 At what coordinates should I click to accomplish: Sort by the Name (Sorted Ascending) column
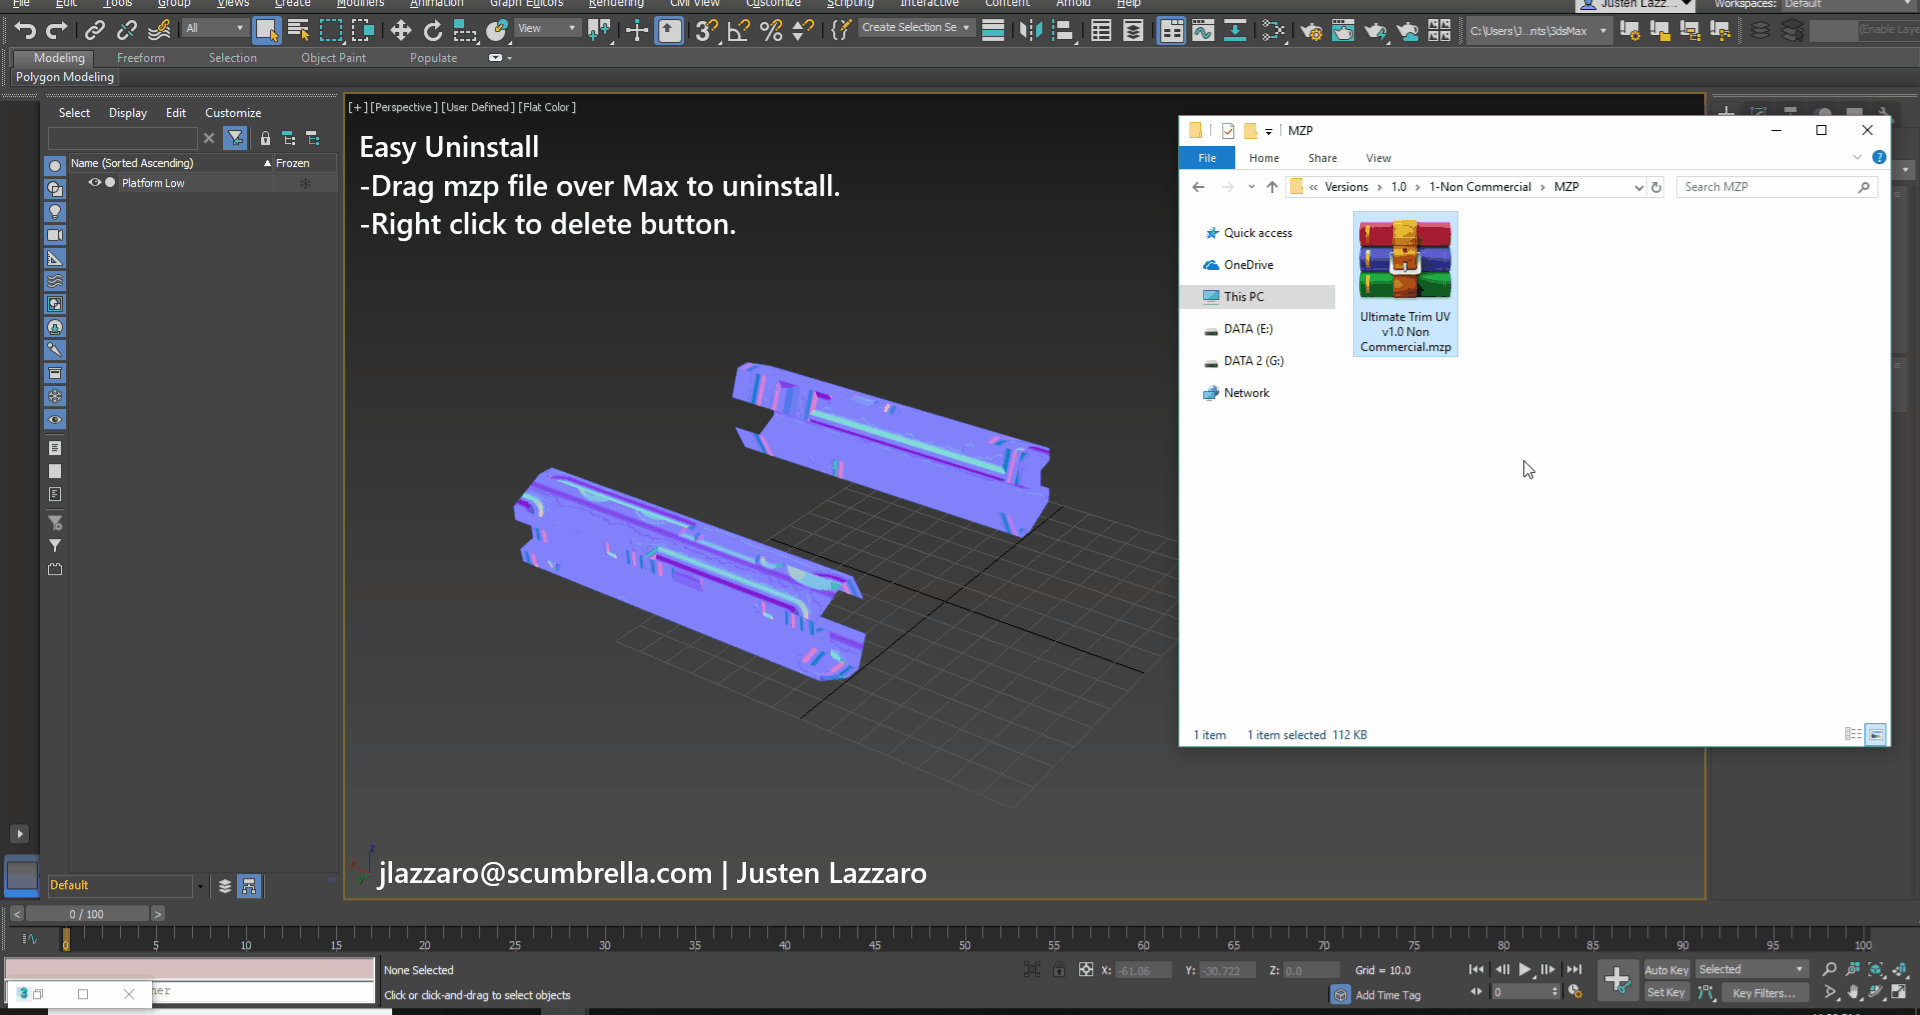[x=170, y=163]
